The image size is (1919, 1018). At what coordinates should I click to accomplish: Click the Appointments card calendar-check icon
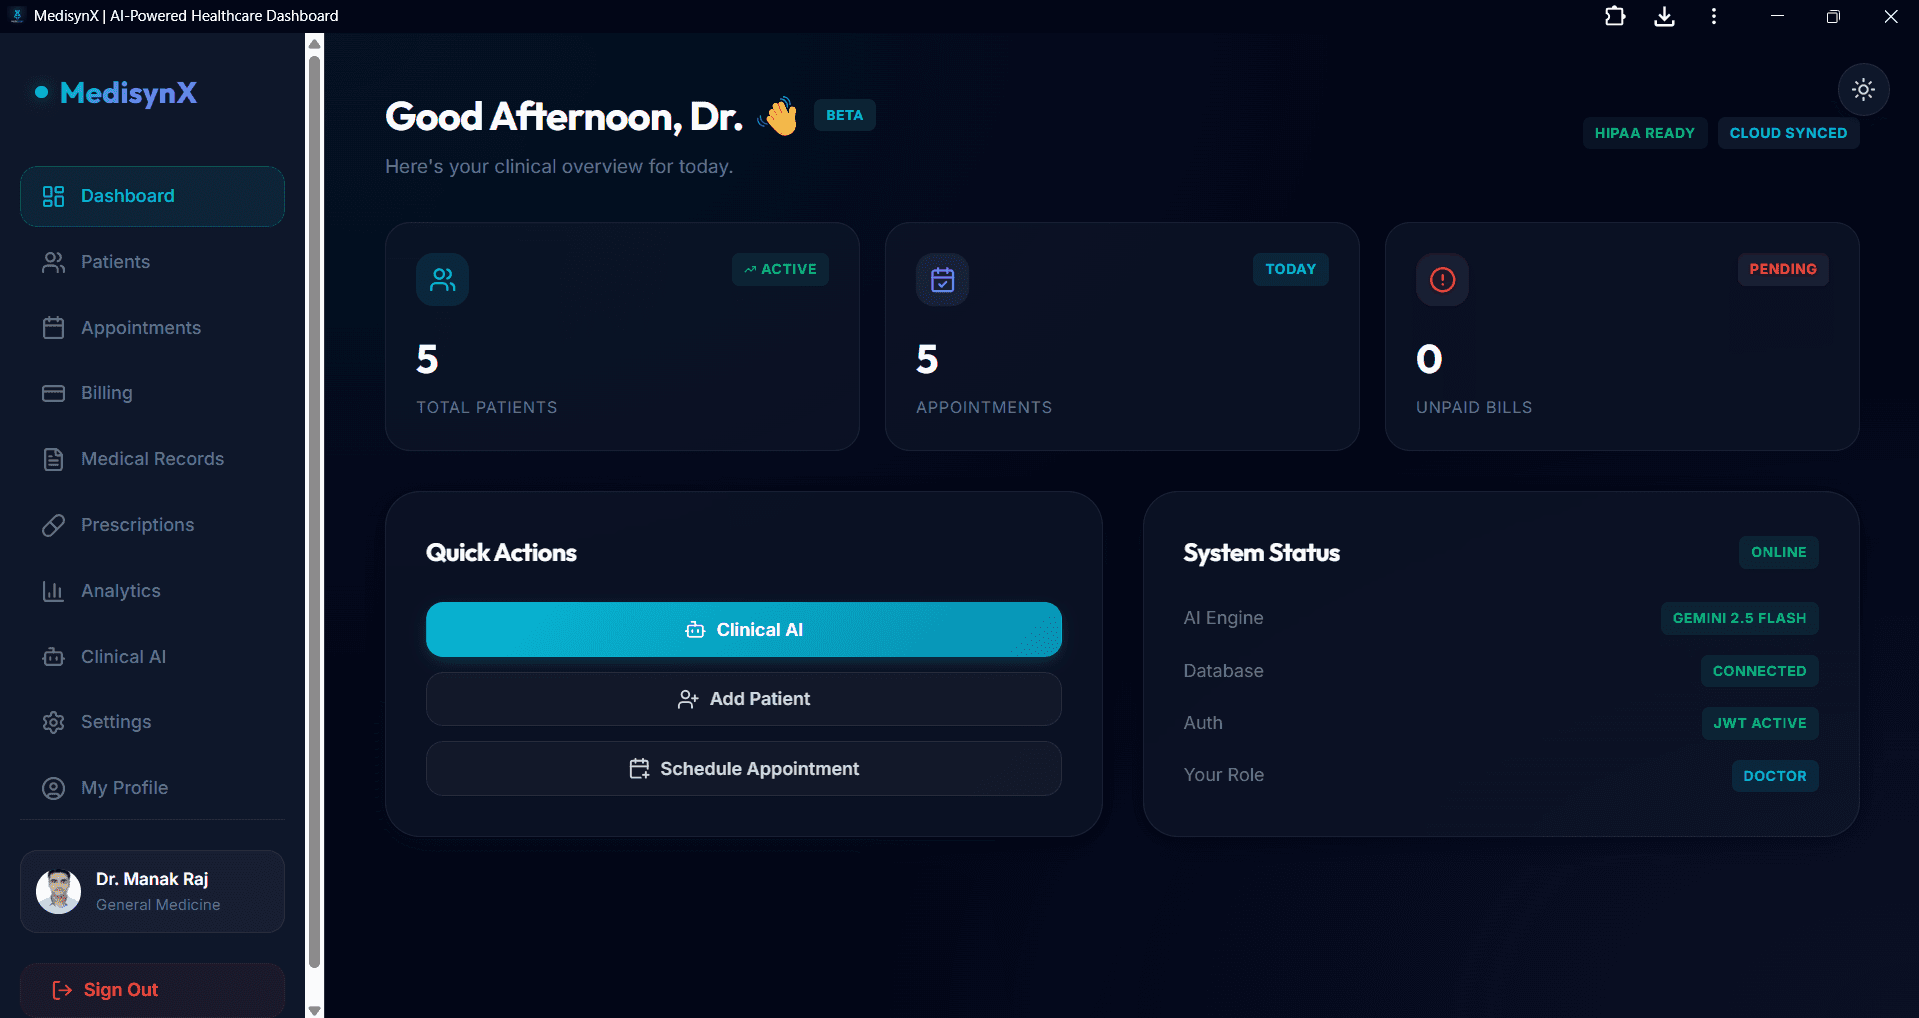[942, 279]
